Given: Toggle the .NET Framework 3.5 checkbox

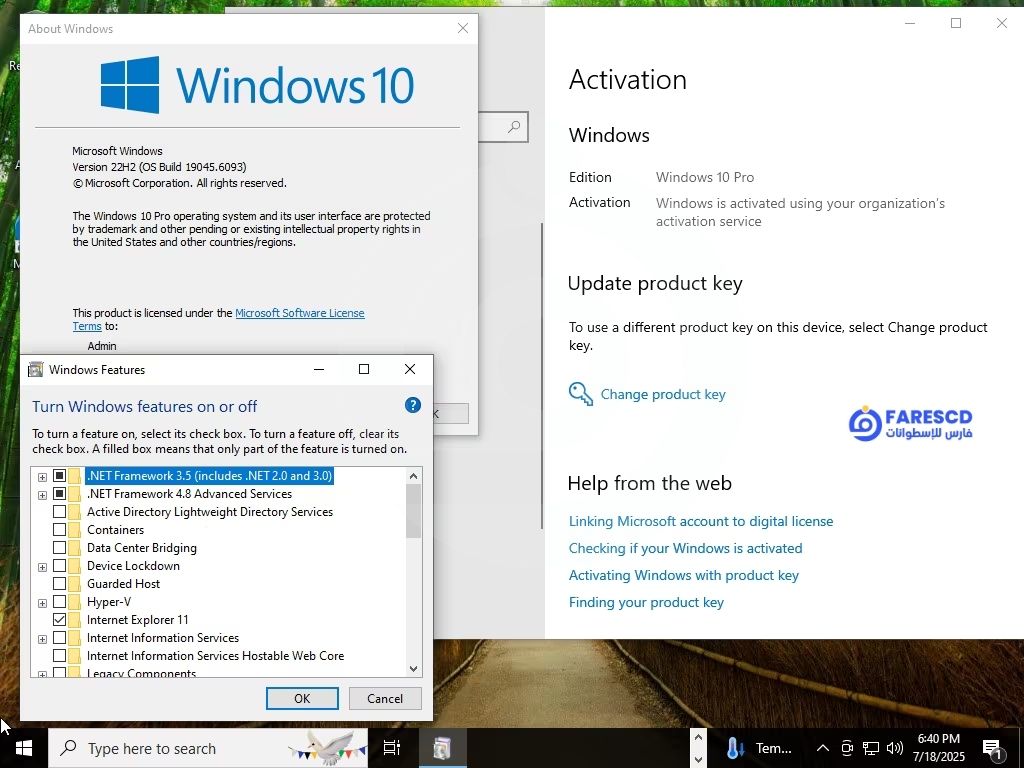Looking at the screenshot, I should (59, 475).
